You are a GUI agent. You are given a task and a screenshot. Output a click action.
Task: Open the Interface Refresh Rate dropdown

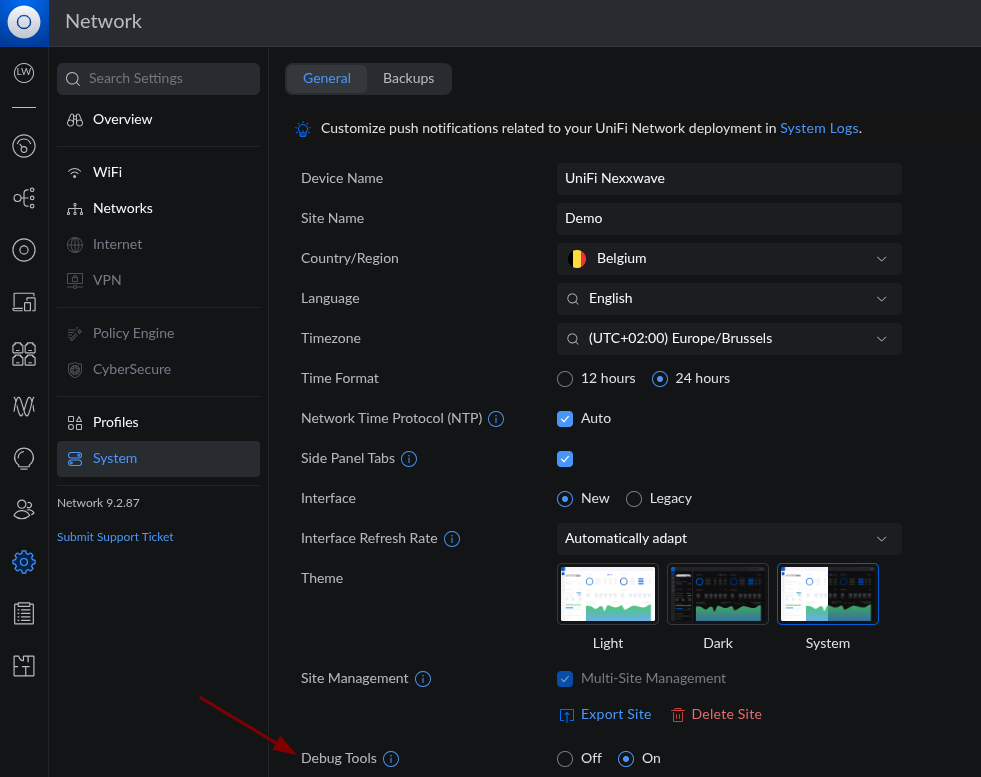click(x=729, y=539)
